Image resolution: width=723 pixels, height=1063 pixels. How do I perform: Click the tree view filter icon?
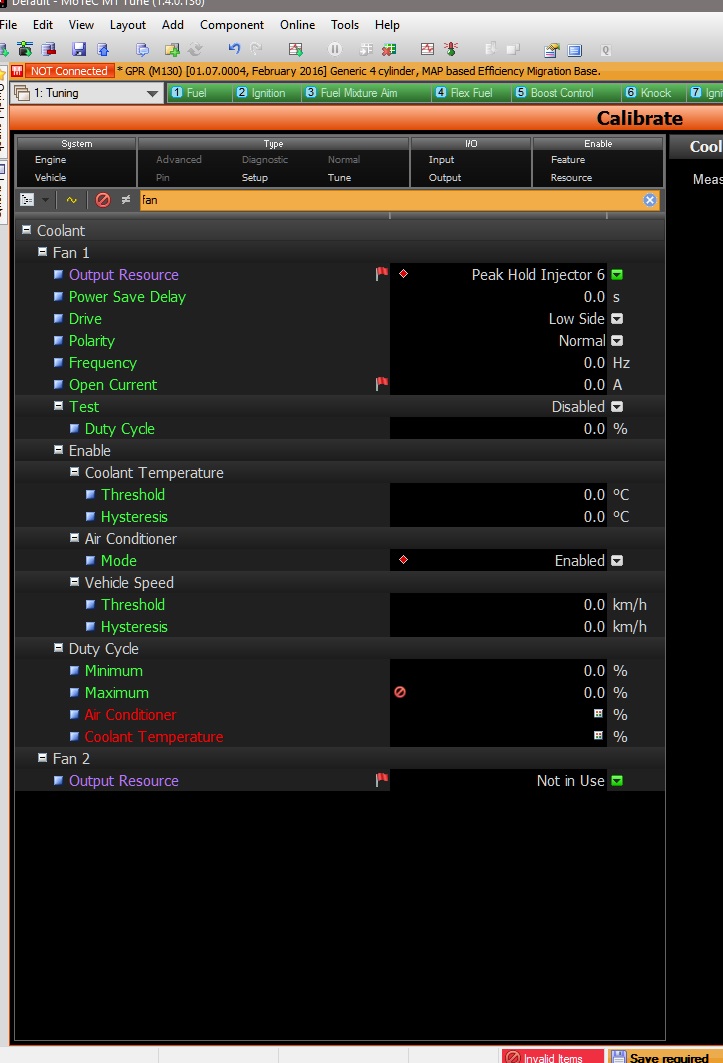click(27, 200)
